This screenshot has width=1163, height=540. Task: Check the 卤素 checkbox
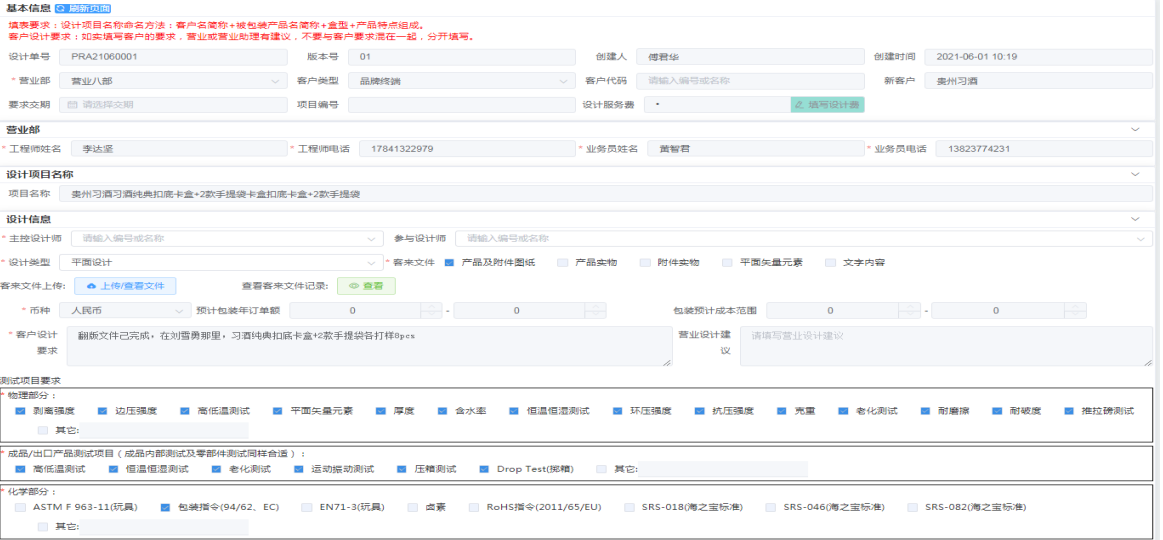point(412,507)
